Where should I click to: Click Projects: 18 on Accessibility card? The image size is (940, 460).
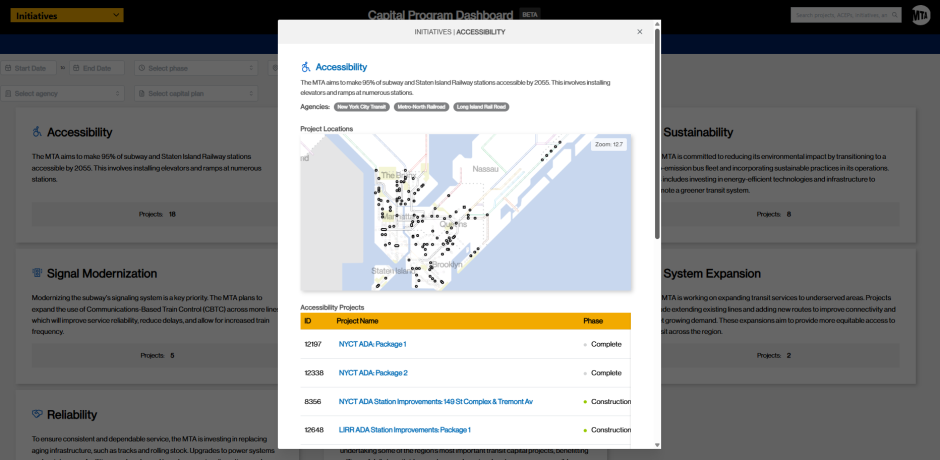(157, 214)
